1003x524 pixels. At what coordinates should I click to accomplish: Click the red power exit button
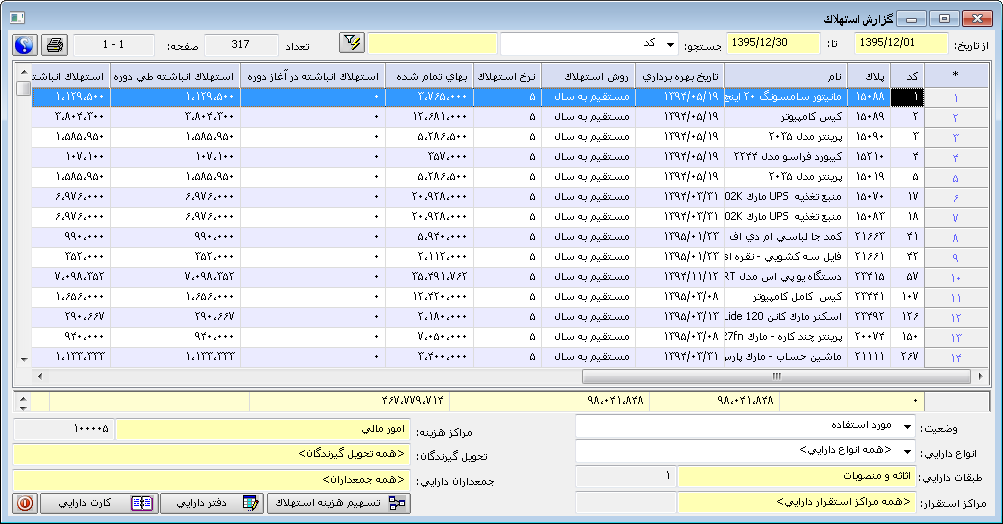(x=25, y=503)
